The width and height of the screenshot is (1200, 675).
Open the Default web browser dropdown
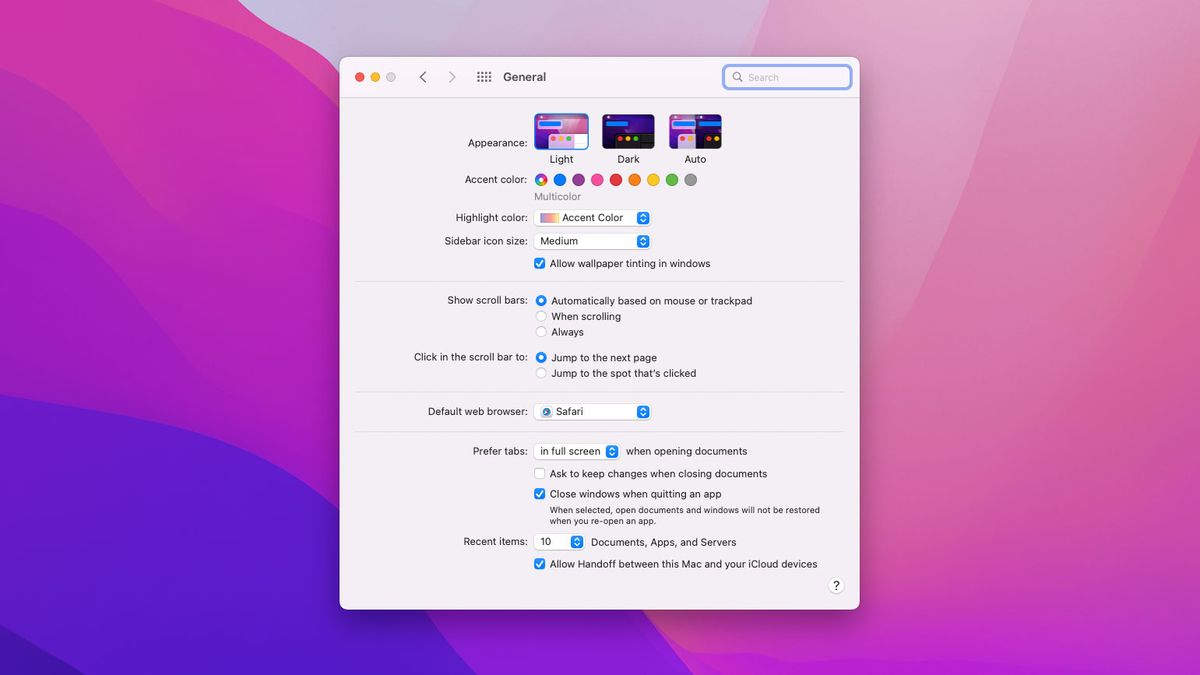(x=592, y=411)
